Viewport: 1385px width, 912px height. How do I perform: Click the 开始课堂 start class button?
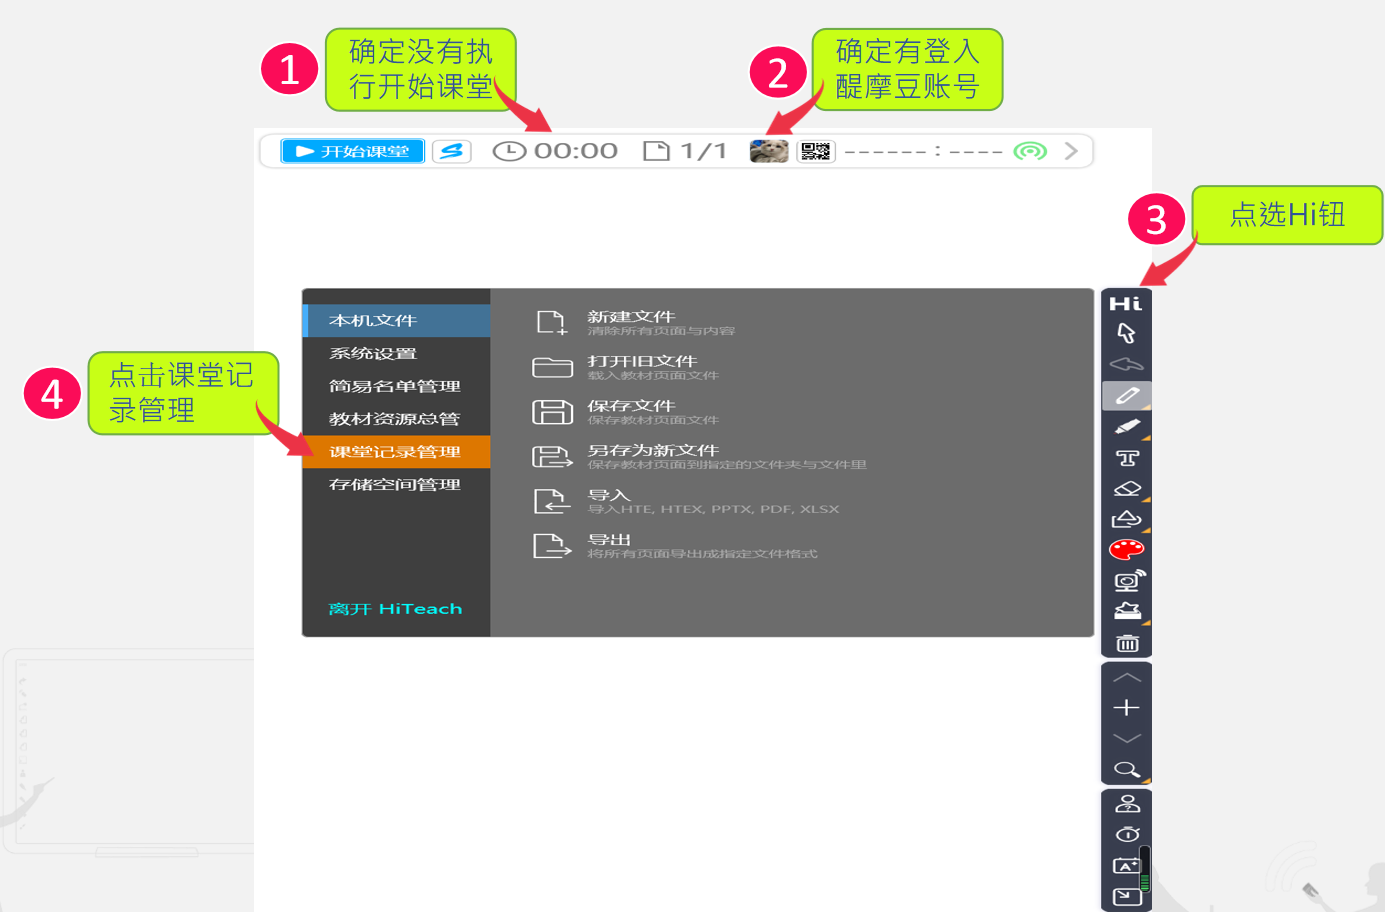coord(352,151)
